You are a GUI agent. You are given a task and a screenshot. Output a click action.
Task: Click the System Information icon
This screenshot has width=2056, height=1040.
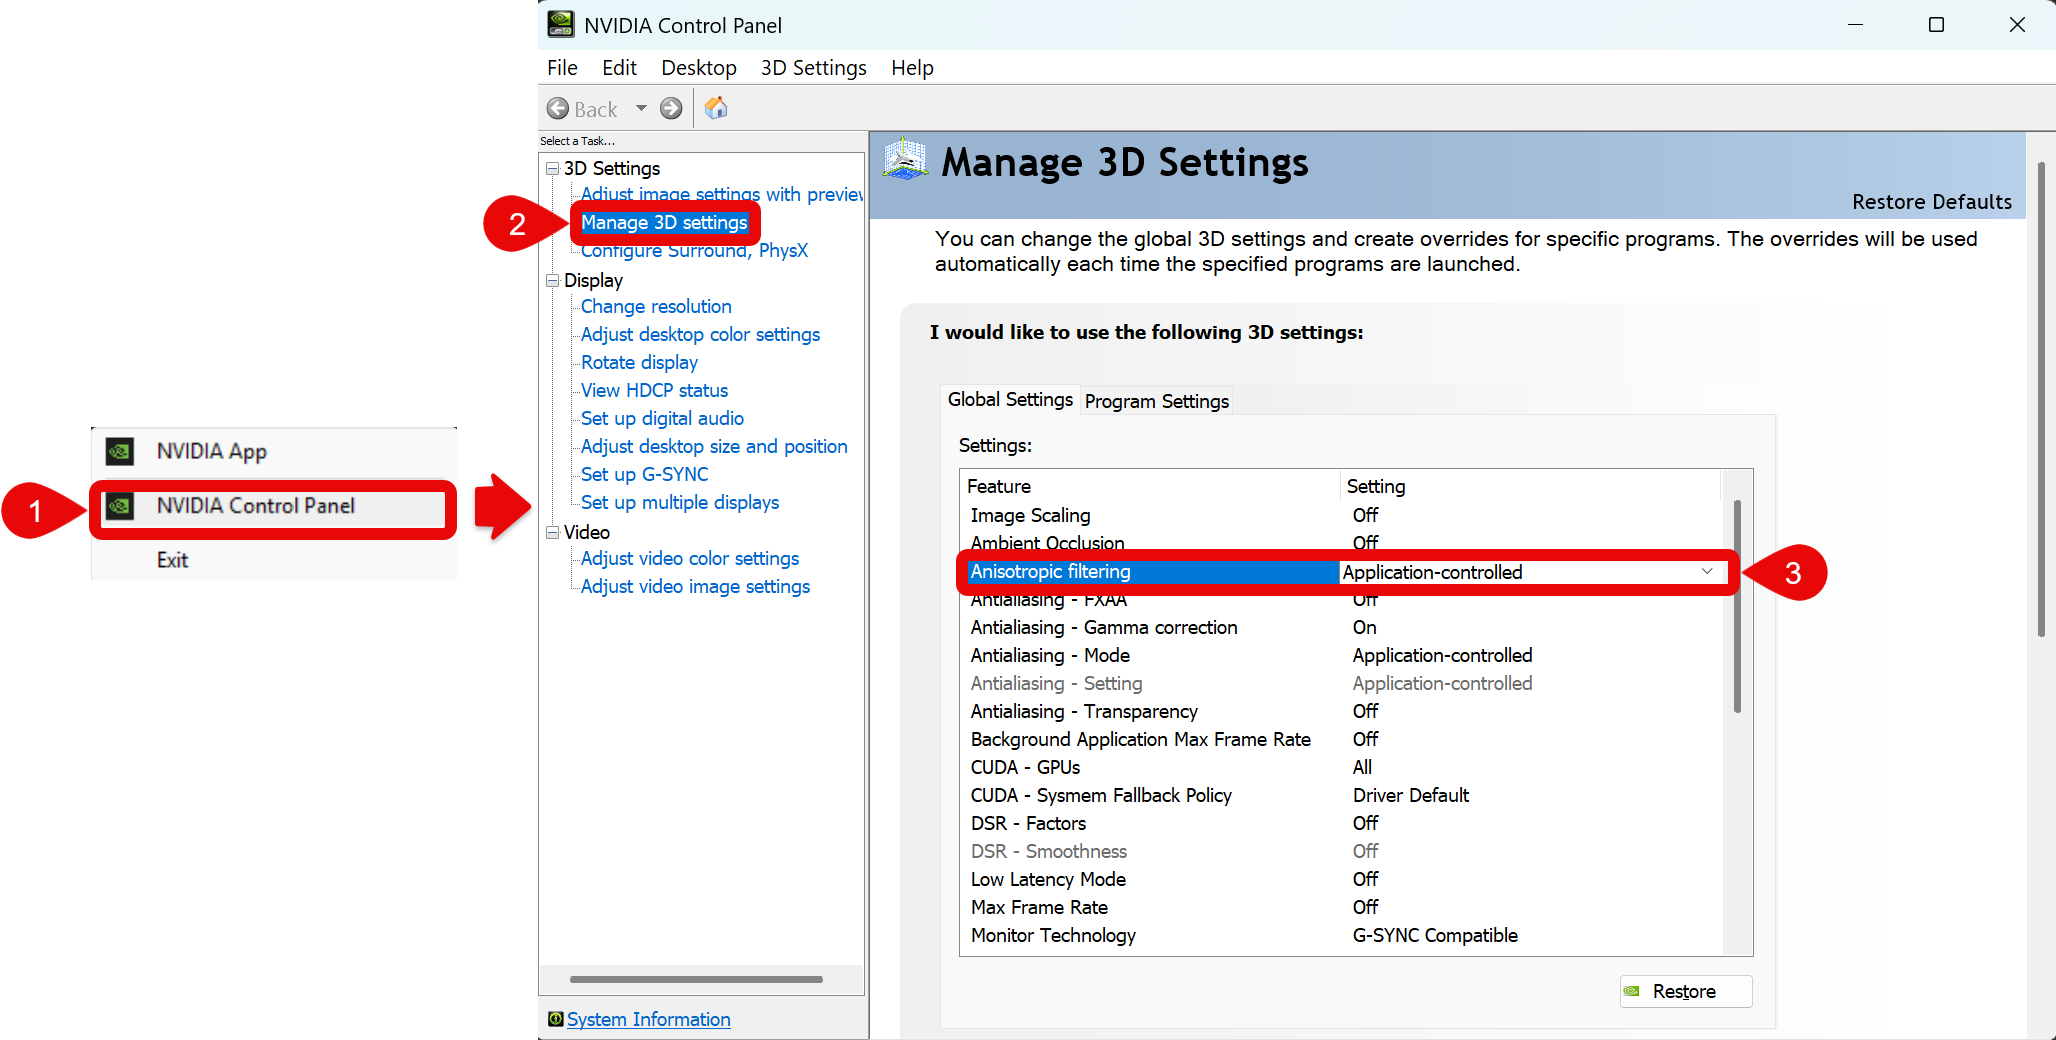[555, 1019]
